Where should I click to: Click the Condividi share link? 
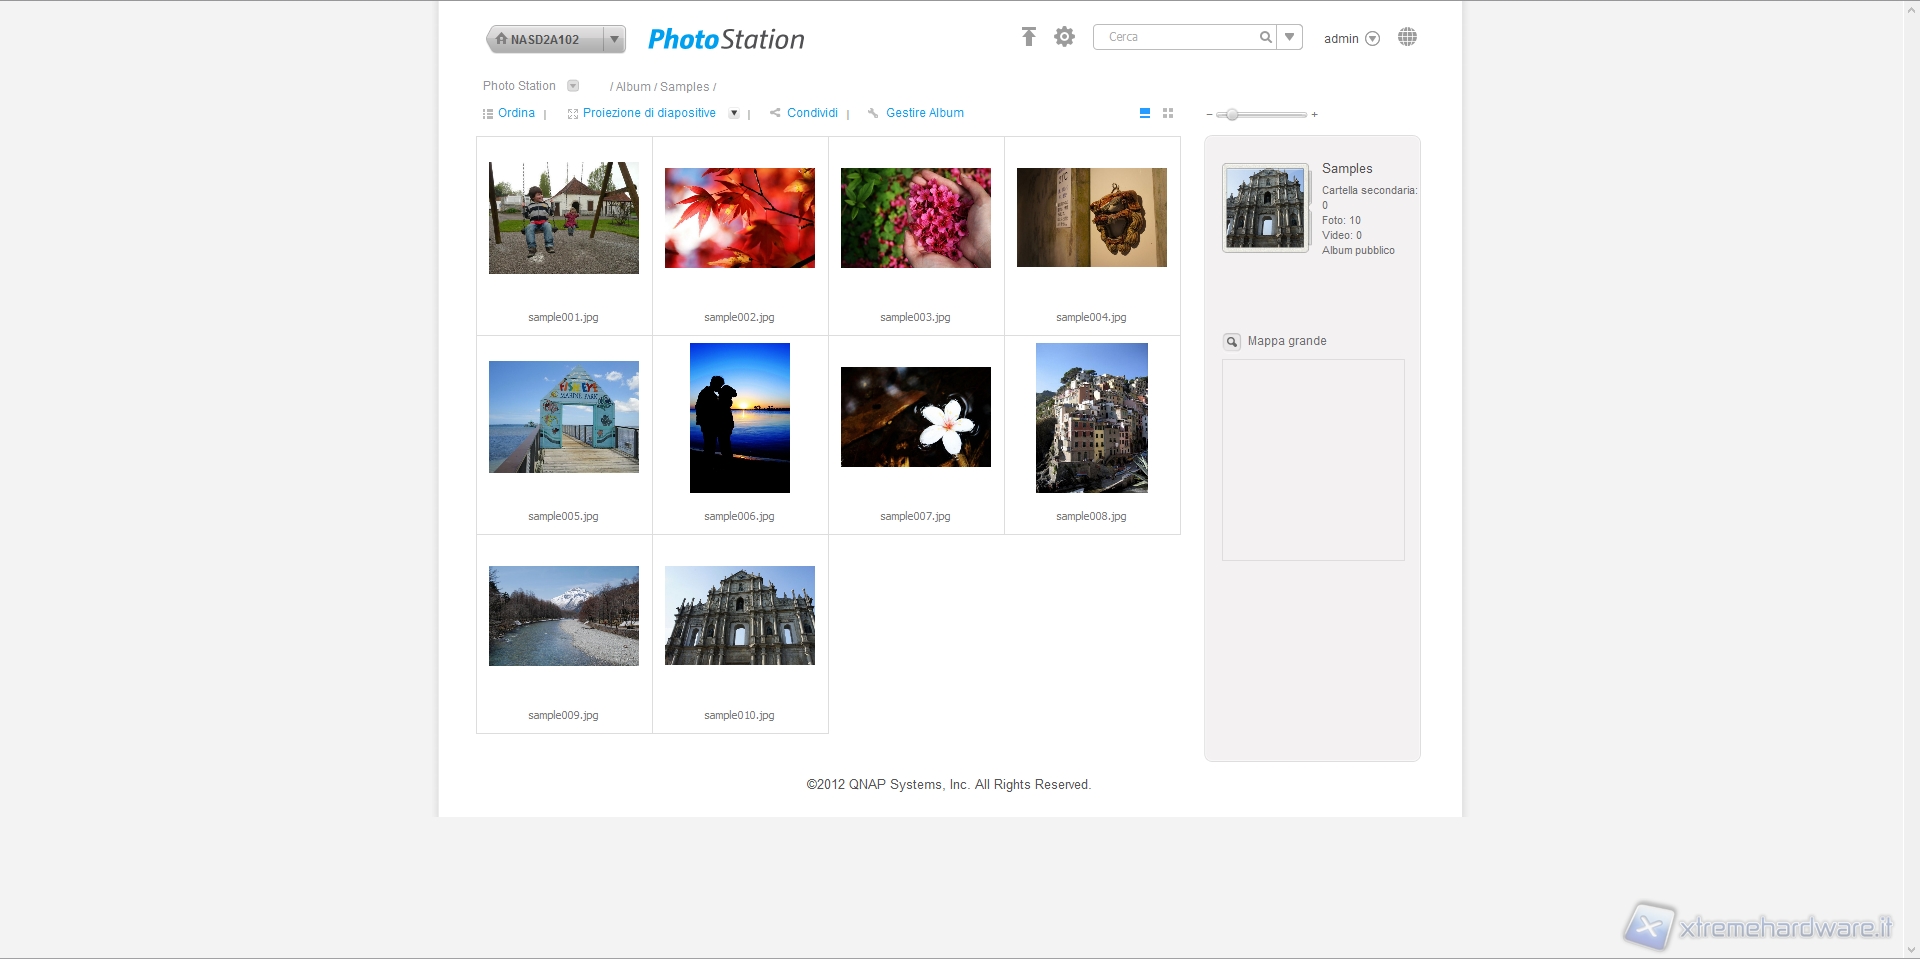click(x=811, y=113)
